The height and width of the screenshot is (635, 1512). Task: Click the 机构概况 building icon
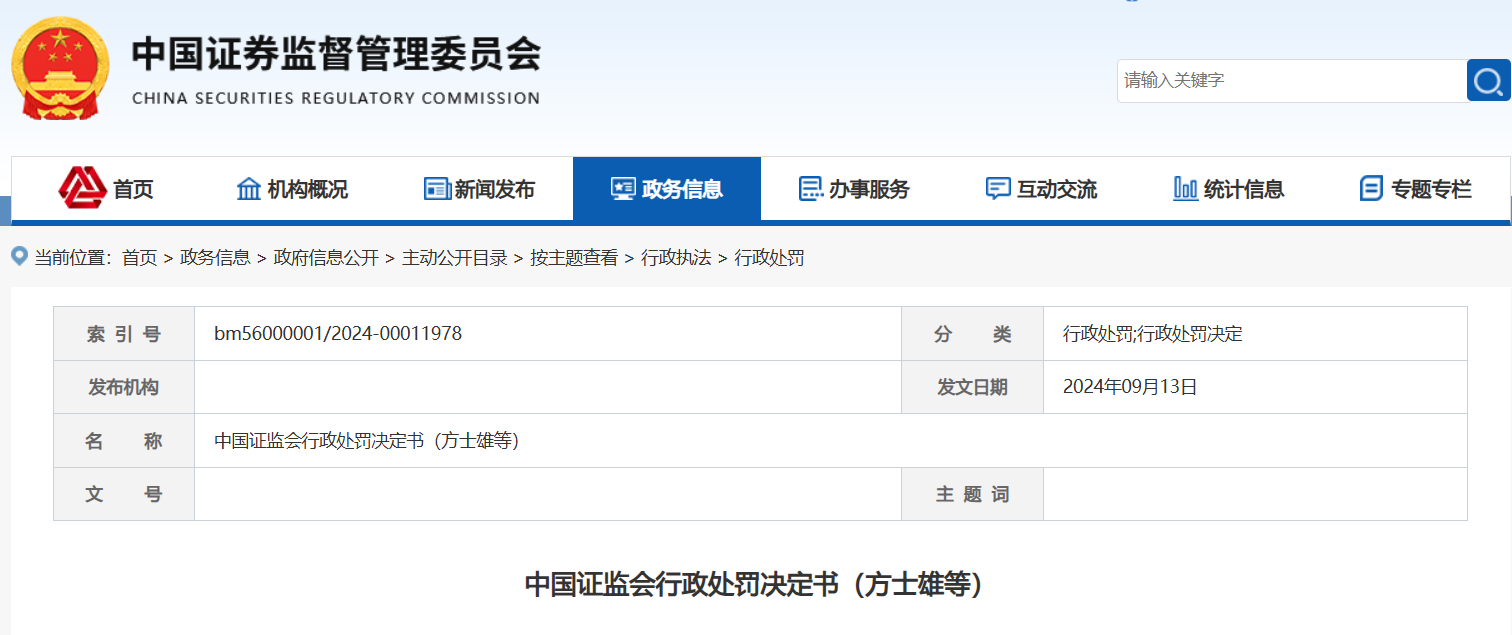point(248,188)
